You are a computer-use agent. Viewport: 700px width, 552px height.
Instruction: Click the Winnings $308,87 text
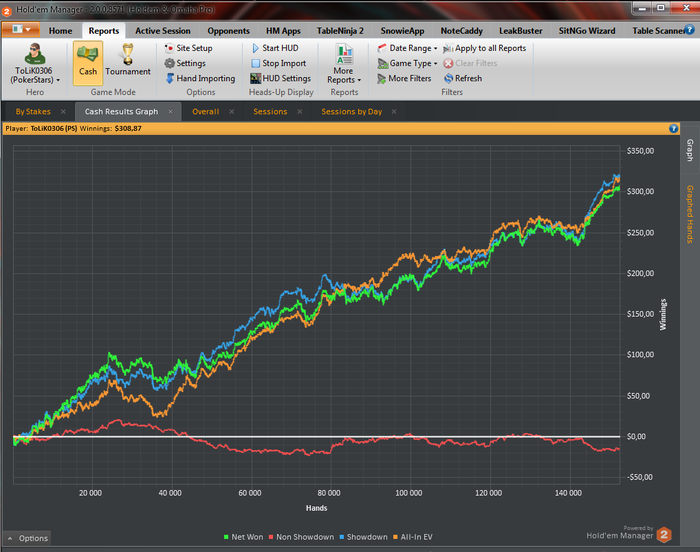(110, 129)
